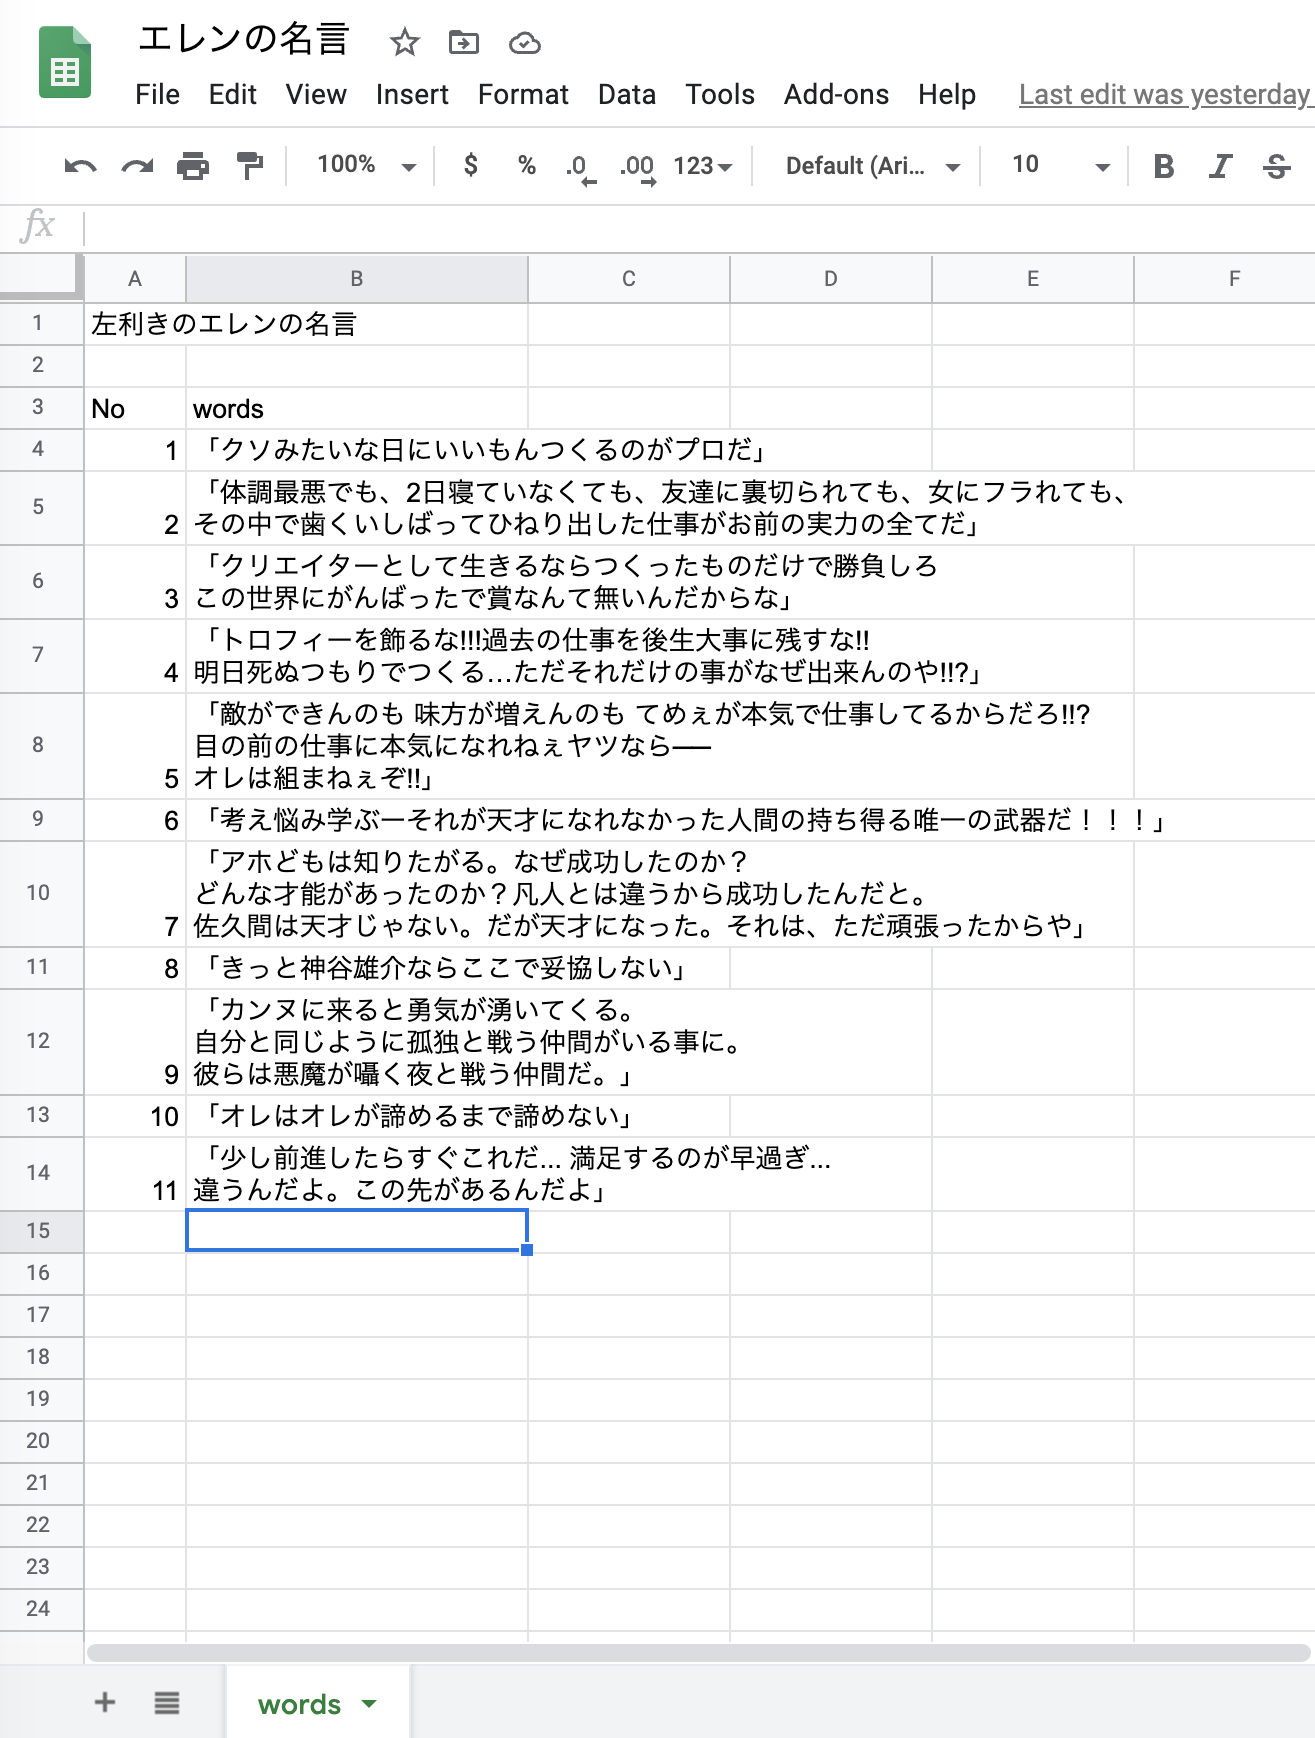The image size is (1315, 1738).
Task: Click the document title エレンの名言
Action: [244, 40]
